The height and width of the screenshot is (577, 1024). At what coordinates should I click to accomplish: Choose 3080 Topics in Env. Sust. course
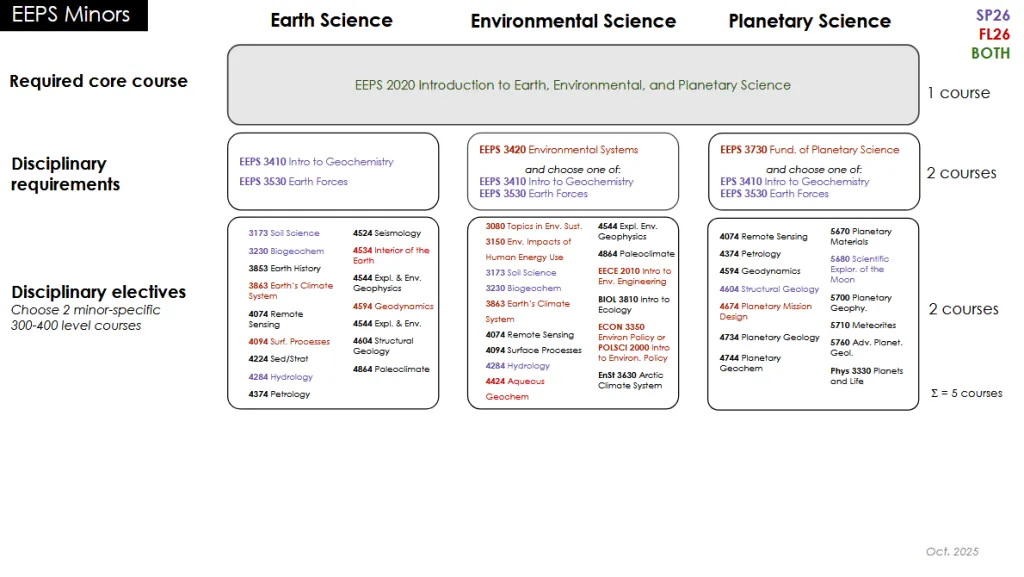click(x=533, y=227)
